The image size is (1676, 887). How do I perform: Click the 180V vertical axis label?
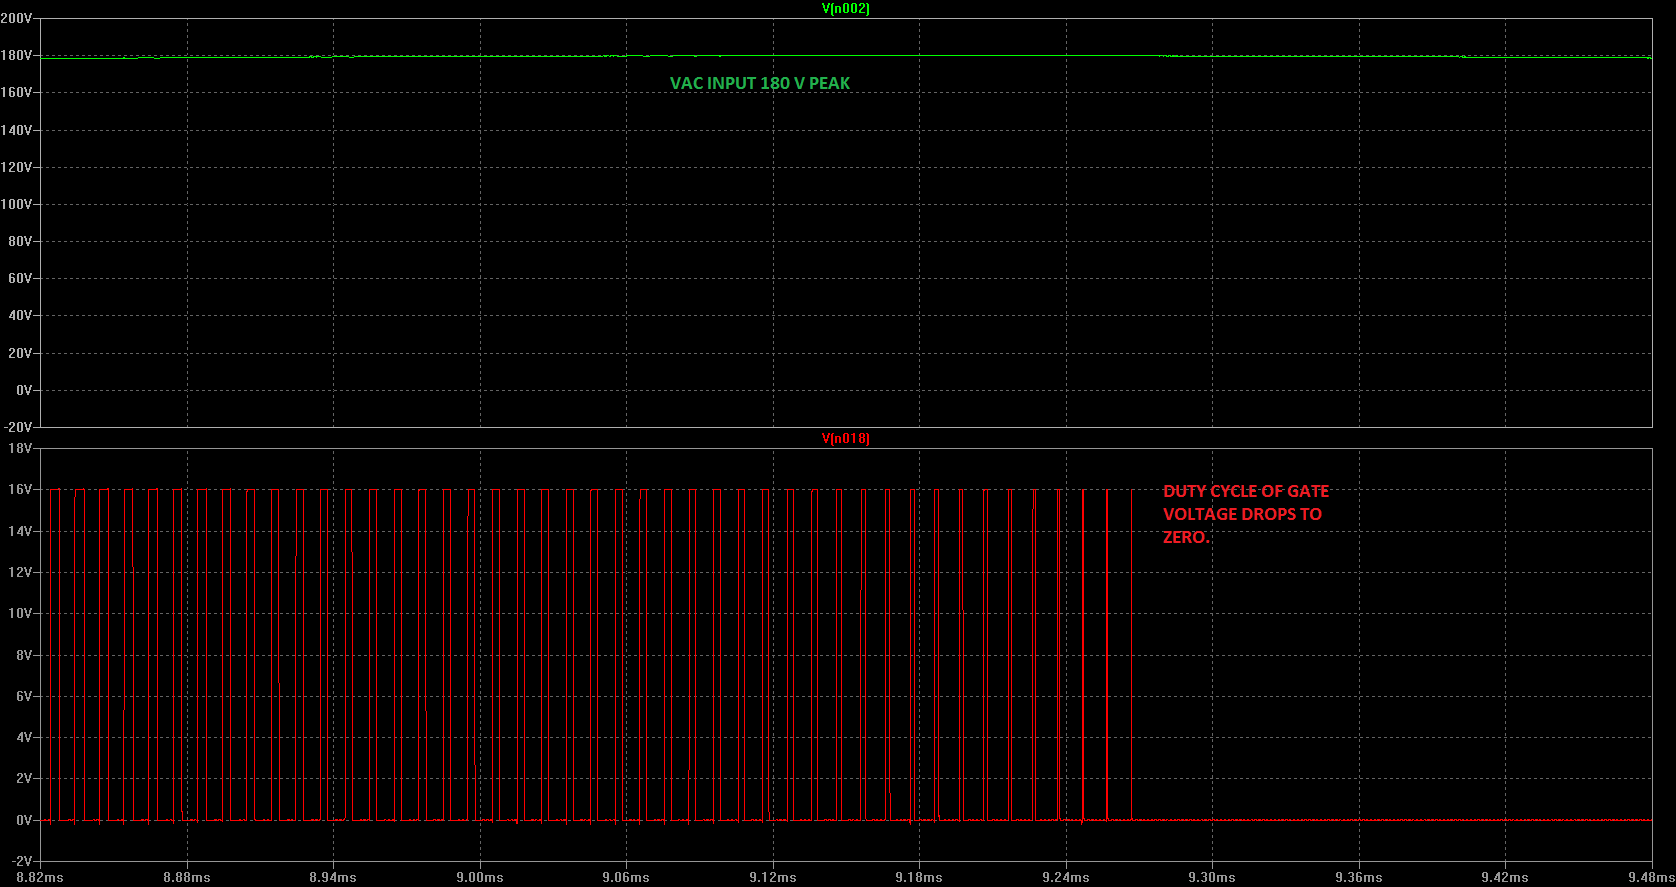[16, 56]
